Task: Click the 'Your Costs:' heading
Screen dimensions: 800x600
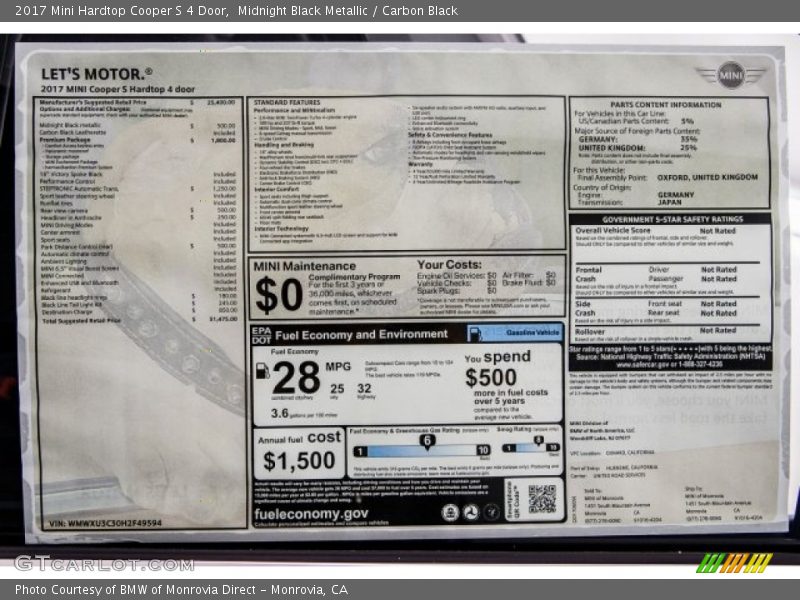Action: [x=449, y=265]
